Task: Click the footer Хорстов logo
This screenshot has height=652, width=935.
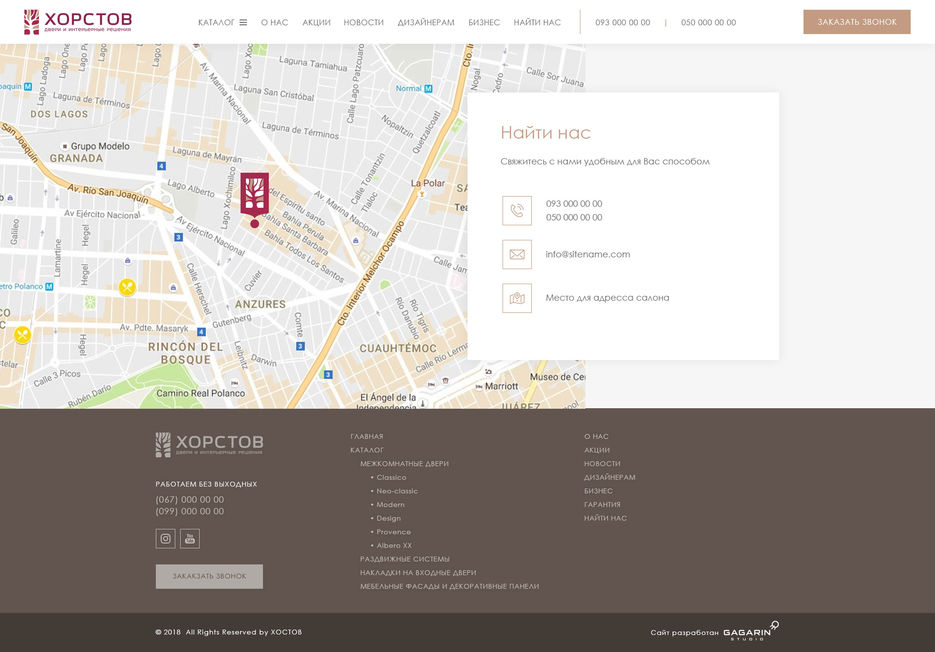Action: point(209,444)
